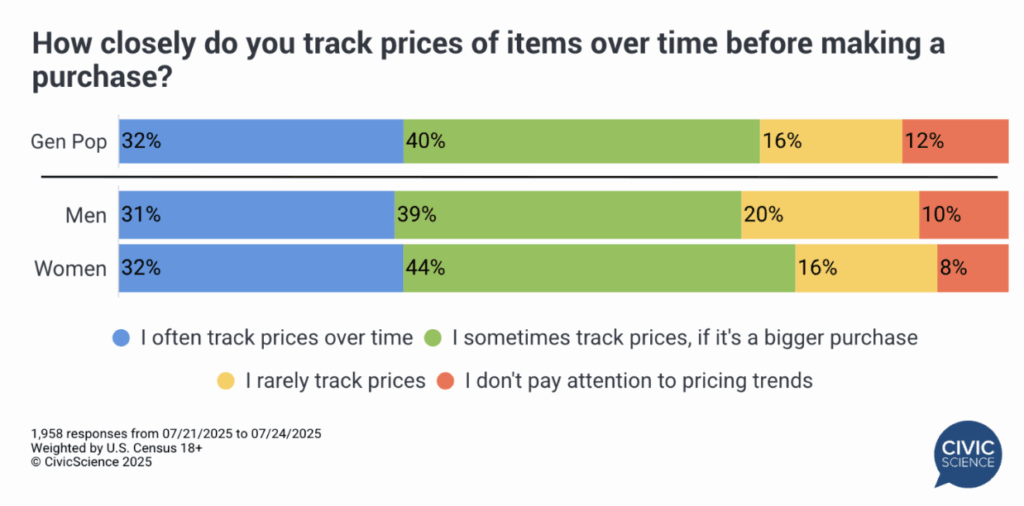The image size is (1024, 506).
Task: Click the blue legend dot for often track prices
Action: click(122, 338)
